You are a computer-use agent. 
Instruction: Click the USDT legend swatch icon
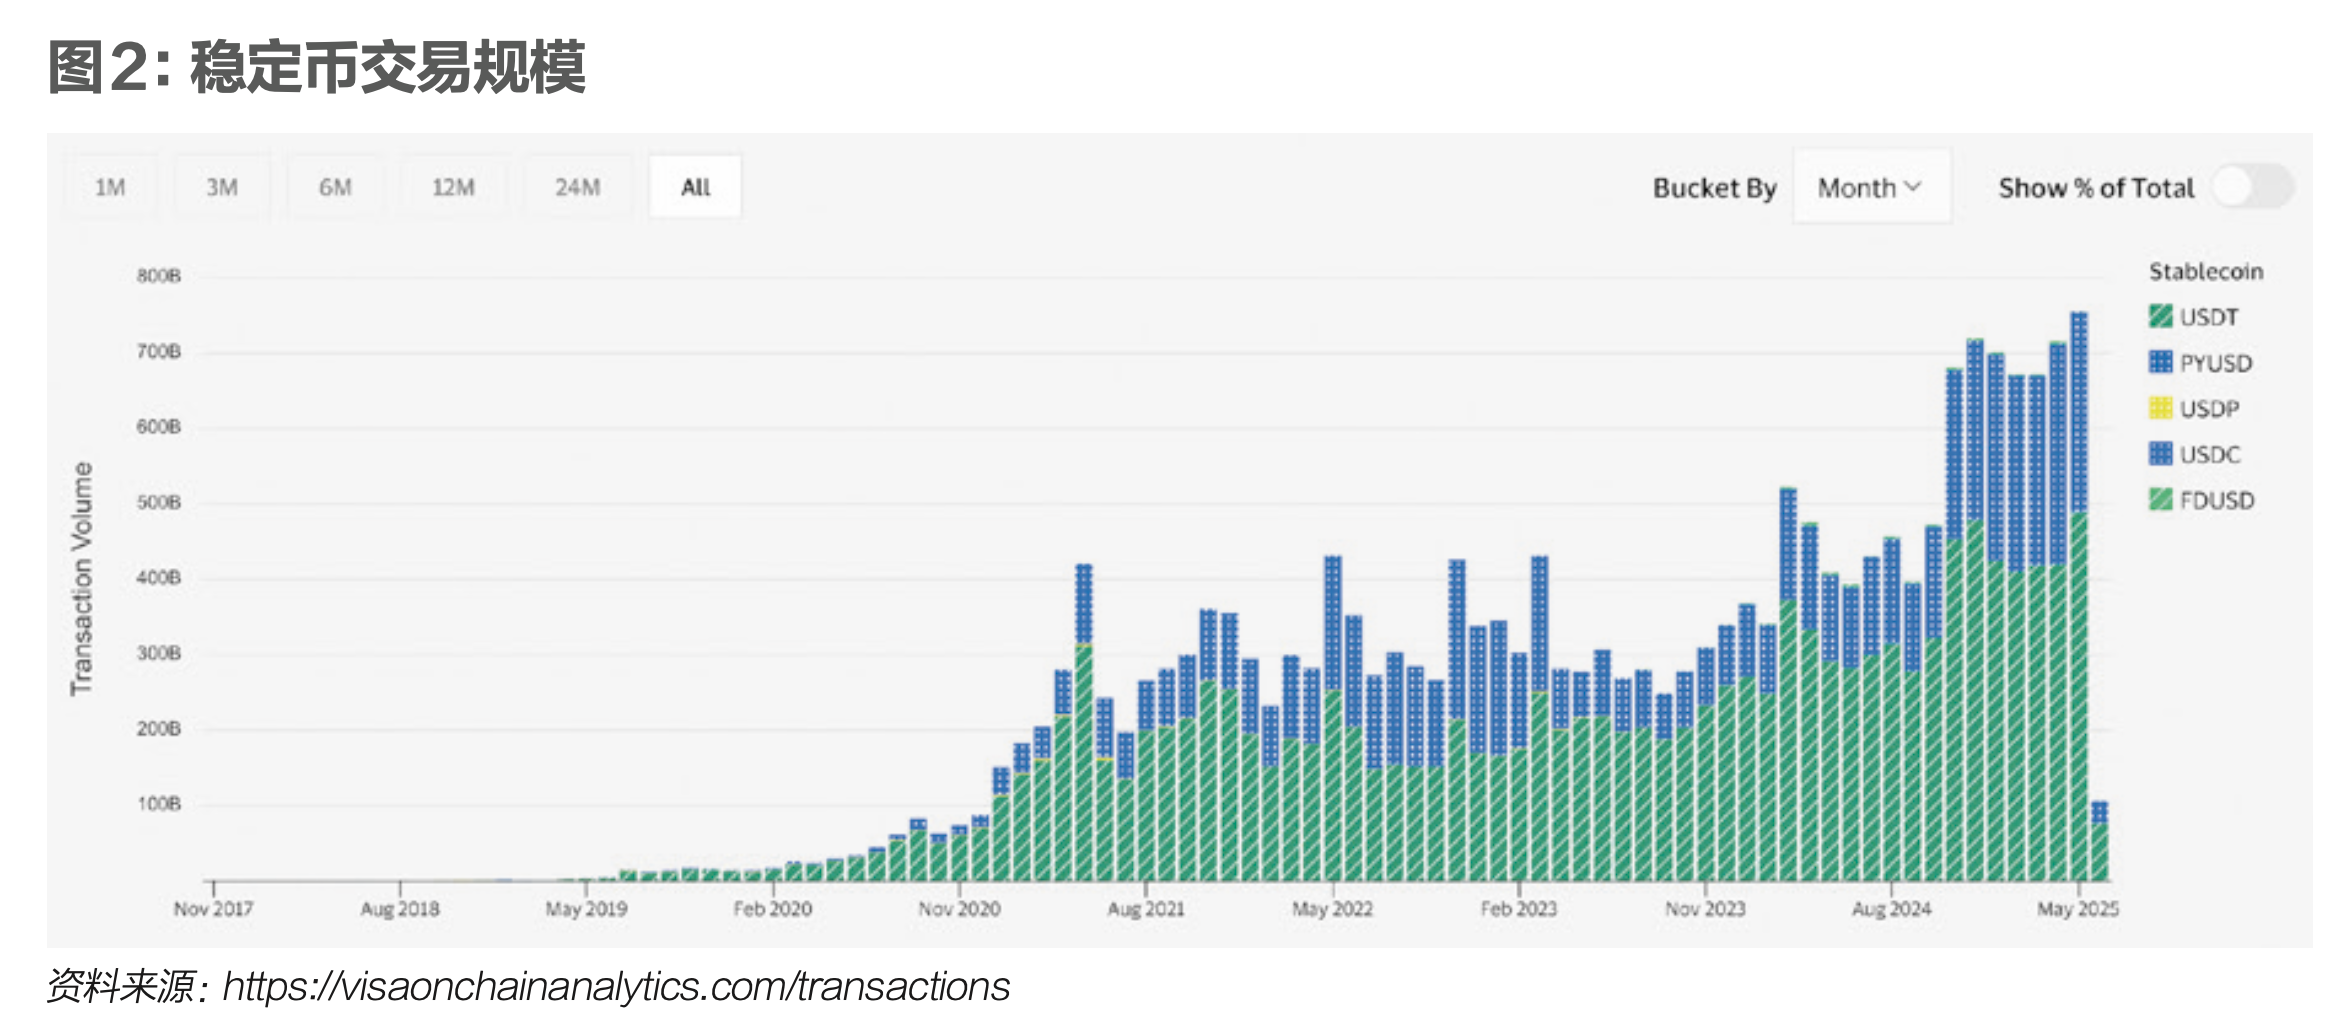pos(2160,317)
